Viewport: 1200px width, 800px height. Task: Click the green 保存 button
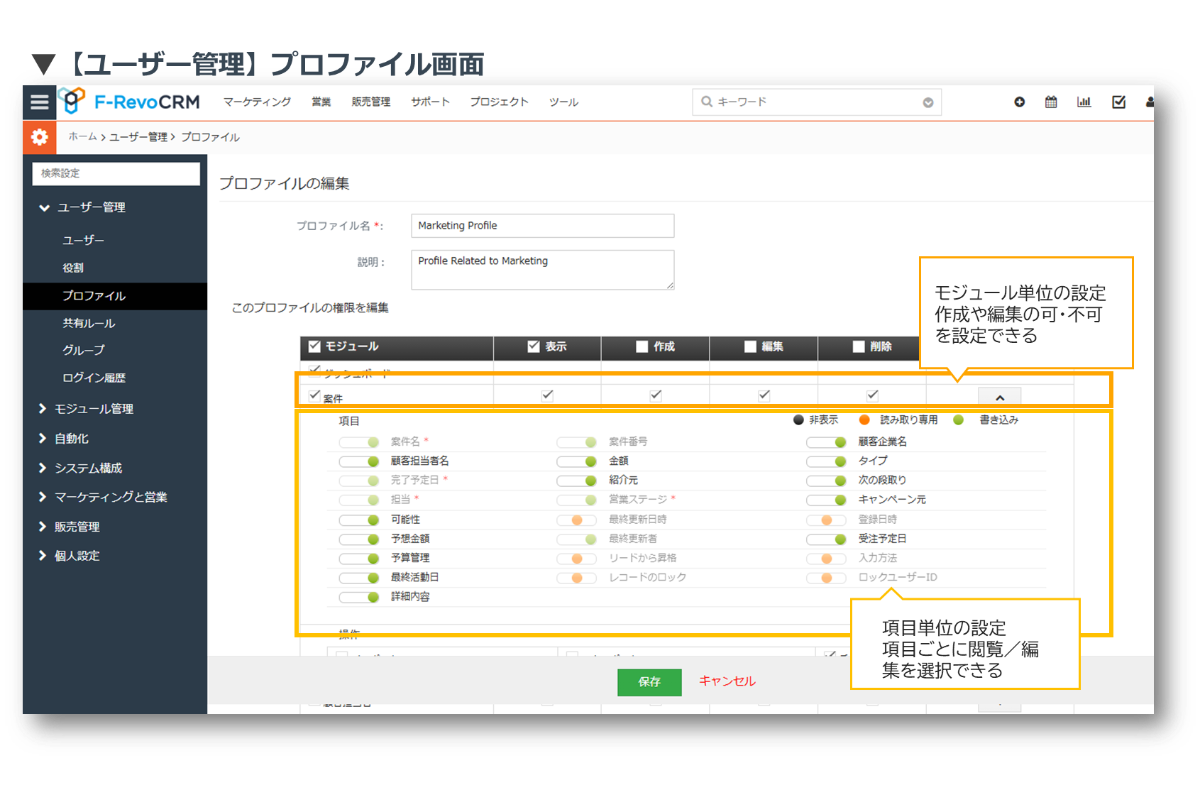coord(649,682)
